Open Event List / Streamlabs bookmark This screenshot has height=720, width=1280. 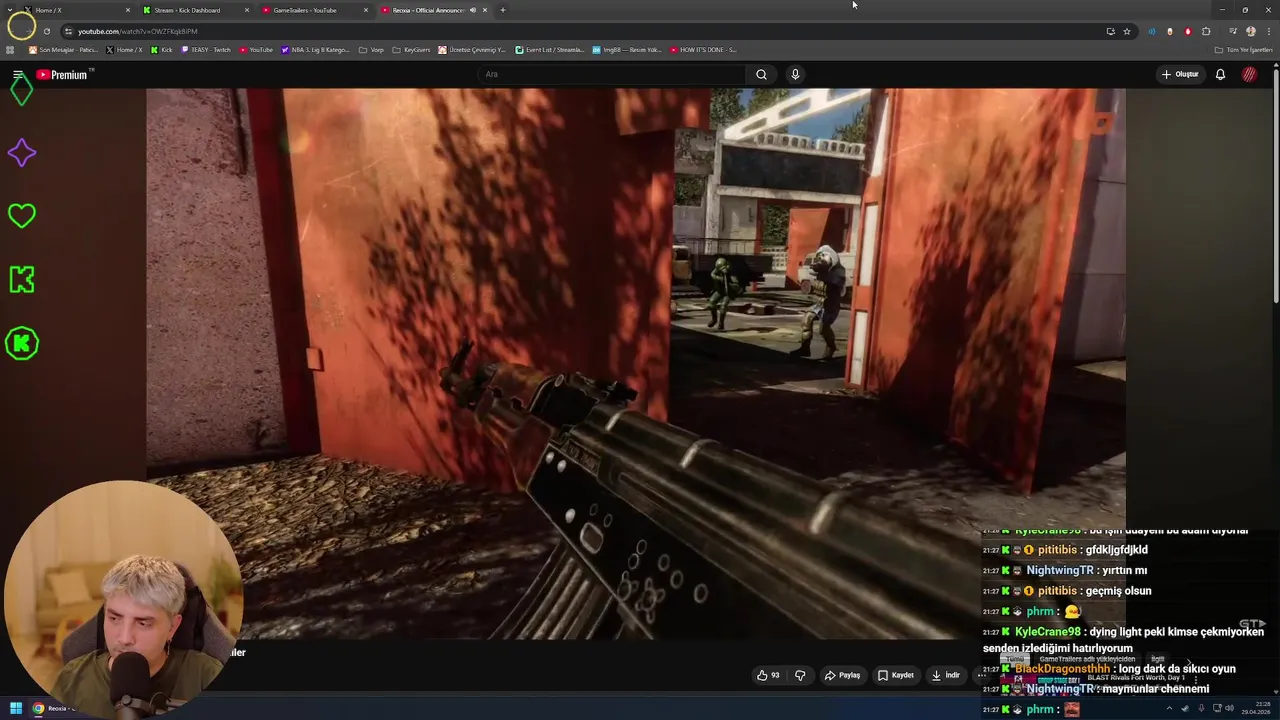(x=550, y=49)
